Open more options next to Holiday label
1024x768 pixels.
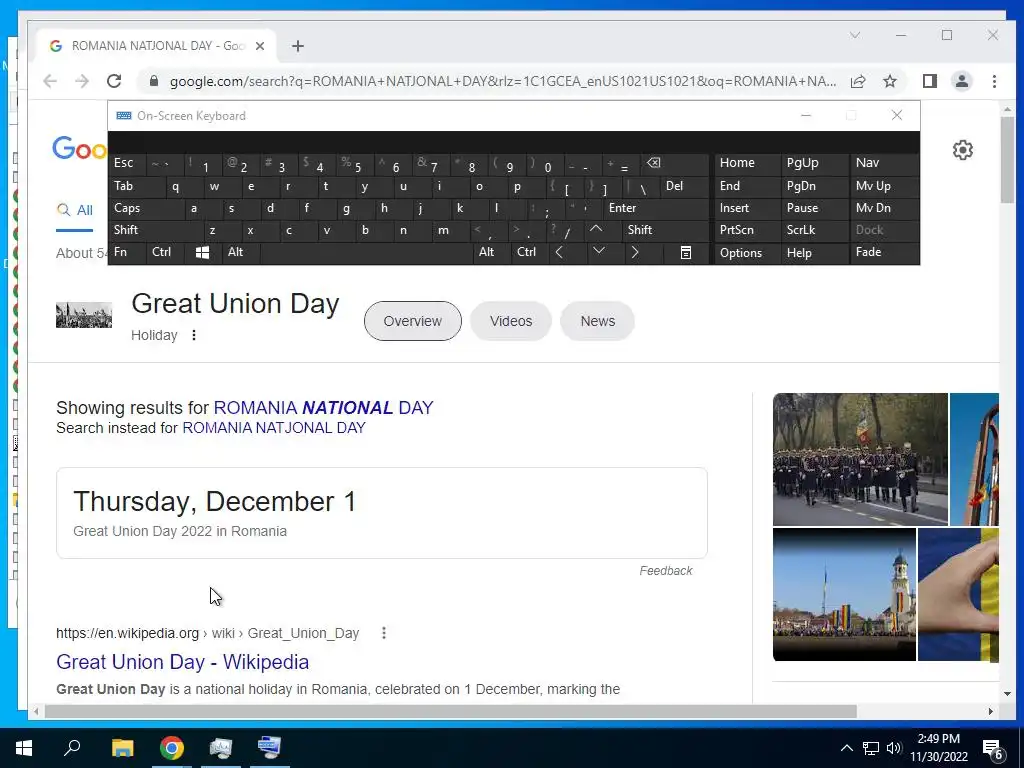[193, 335]
